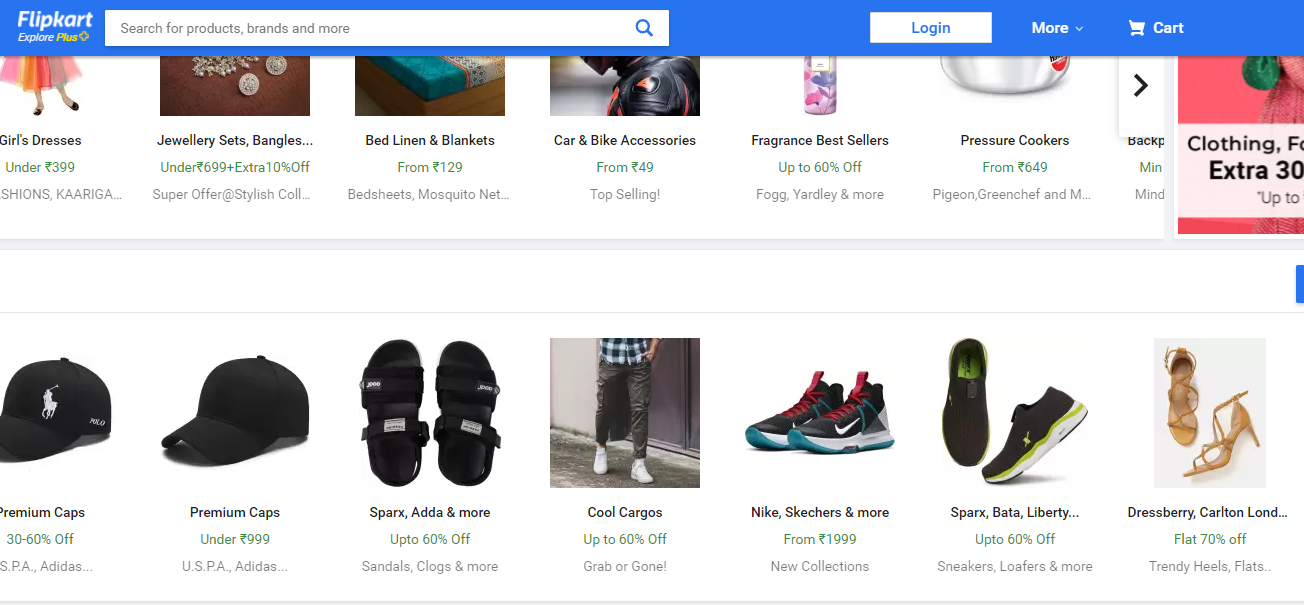Click Trendy Heels, Flats text
This screenshot has width=1304, height=605.
[1210, 566]
